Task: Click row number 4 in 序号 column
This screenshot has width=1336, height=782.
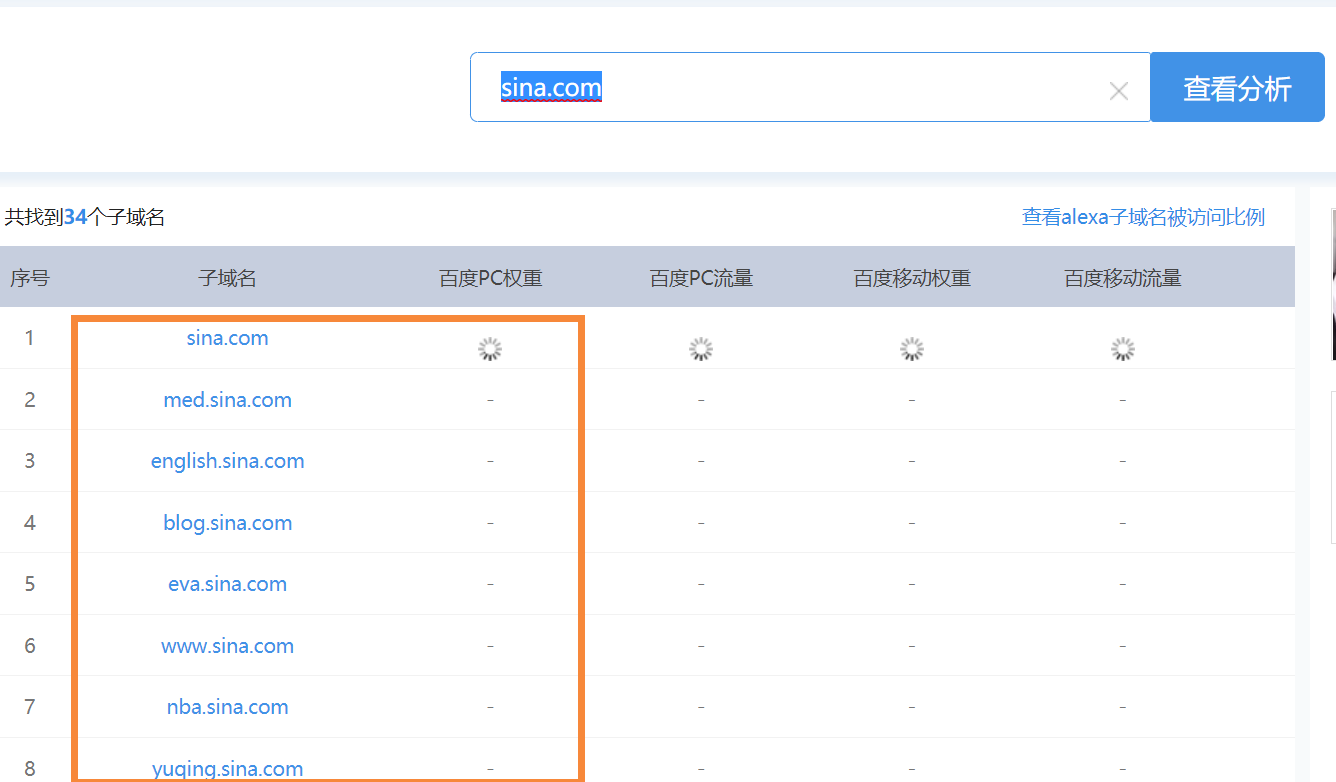Action: coord(29,523)
